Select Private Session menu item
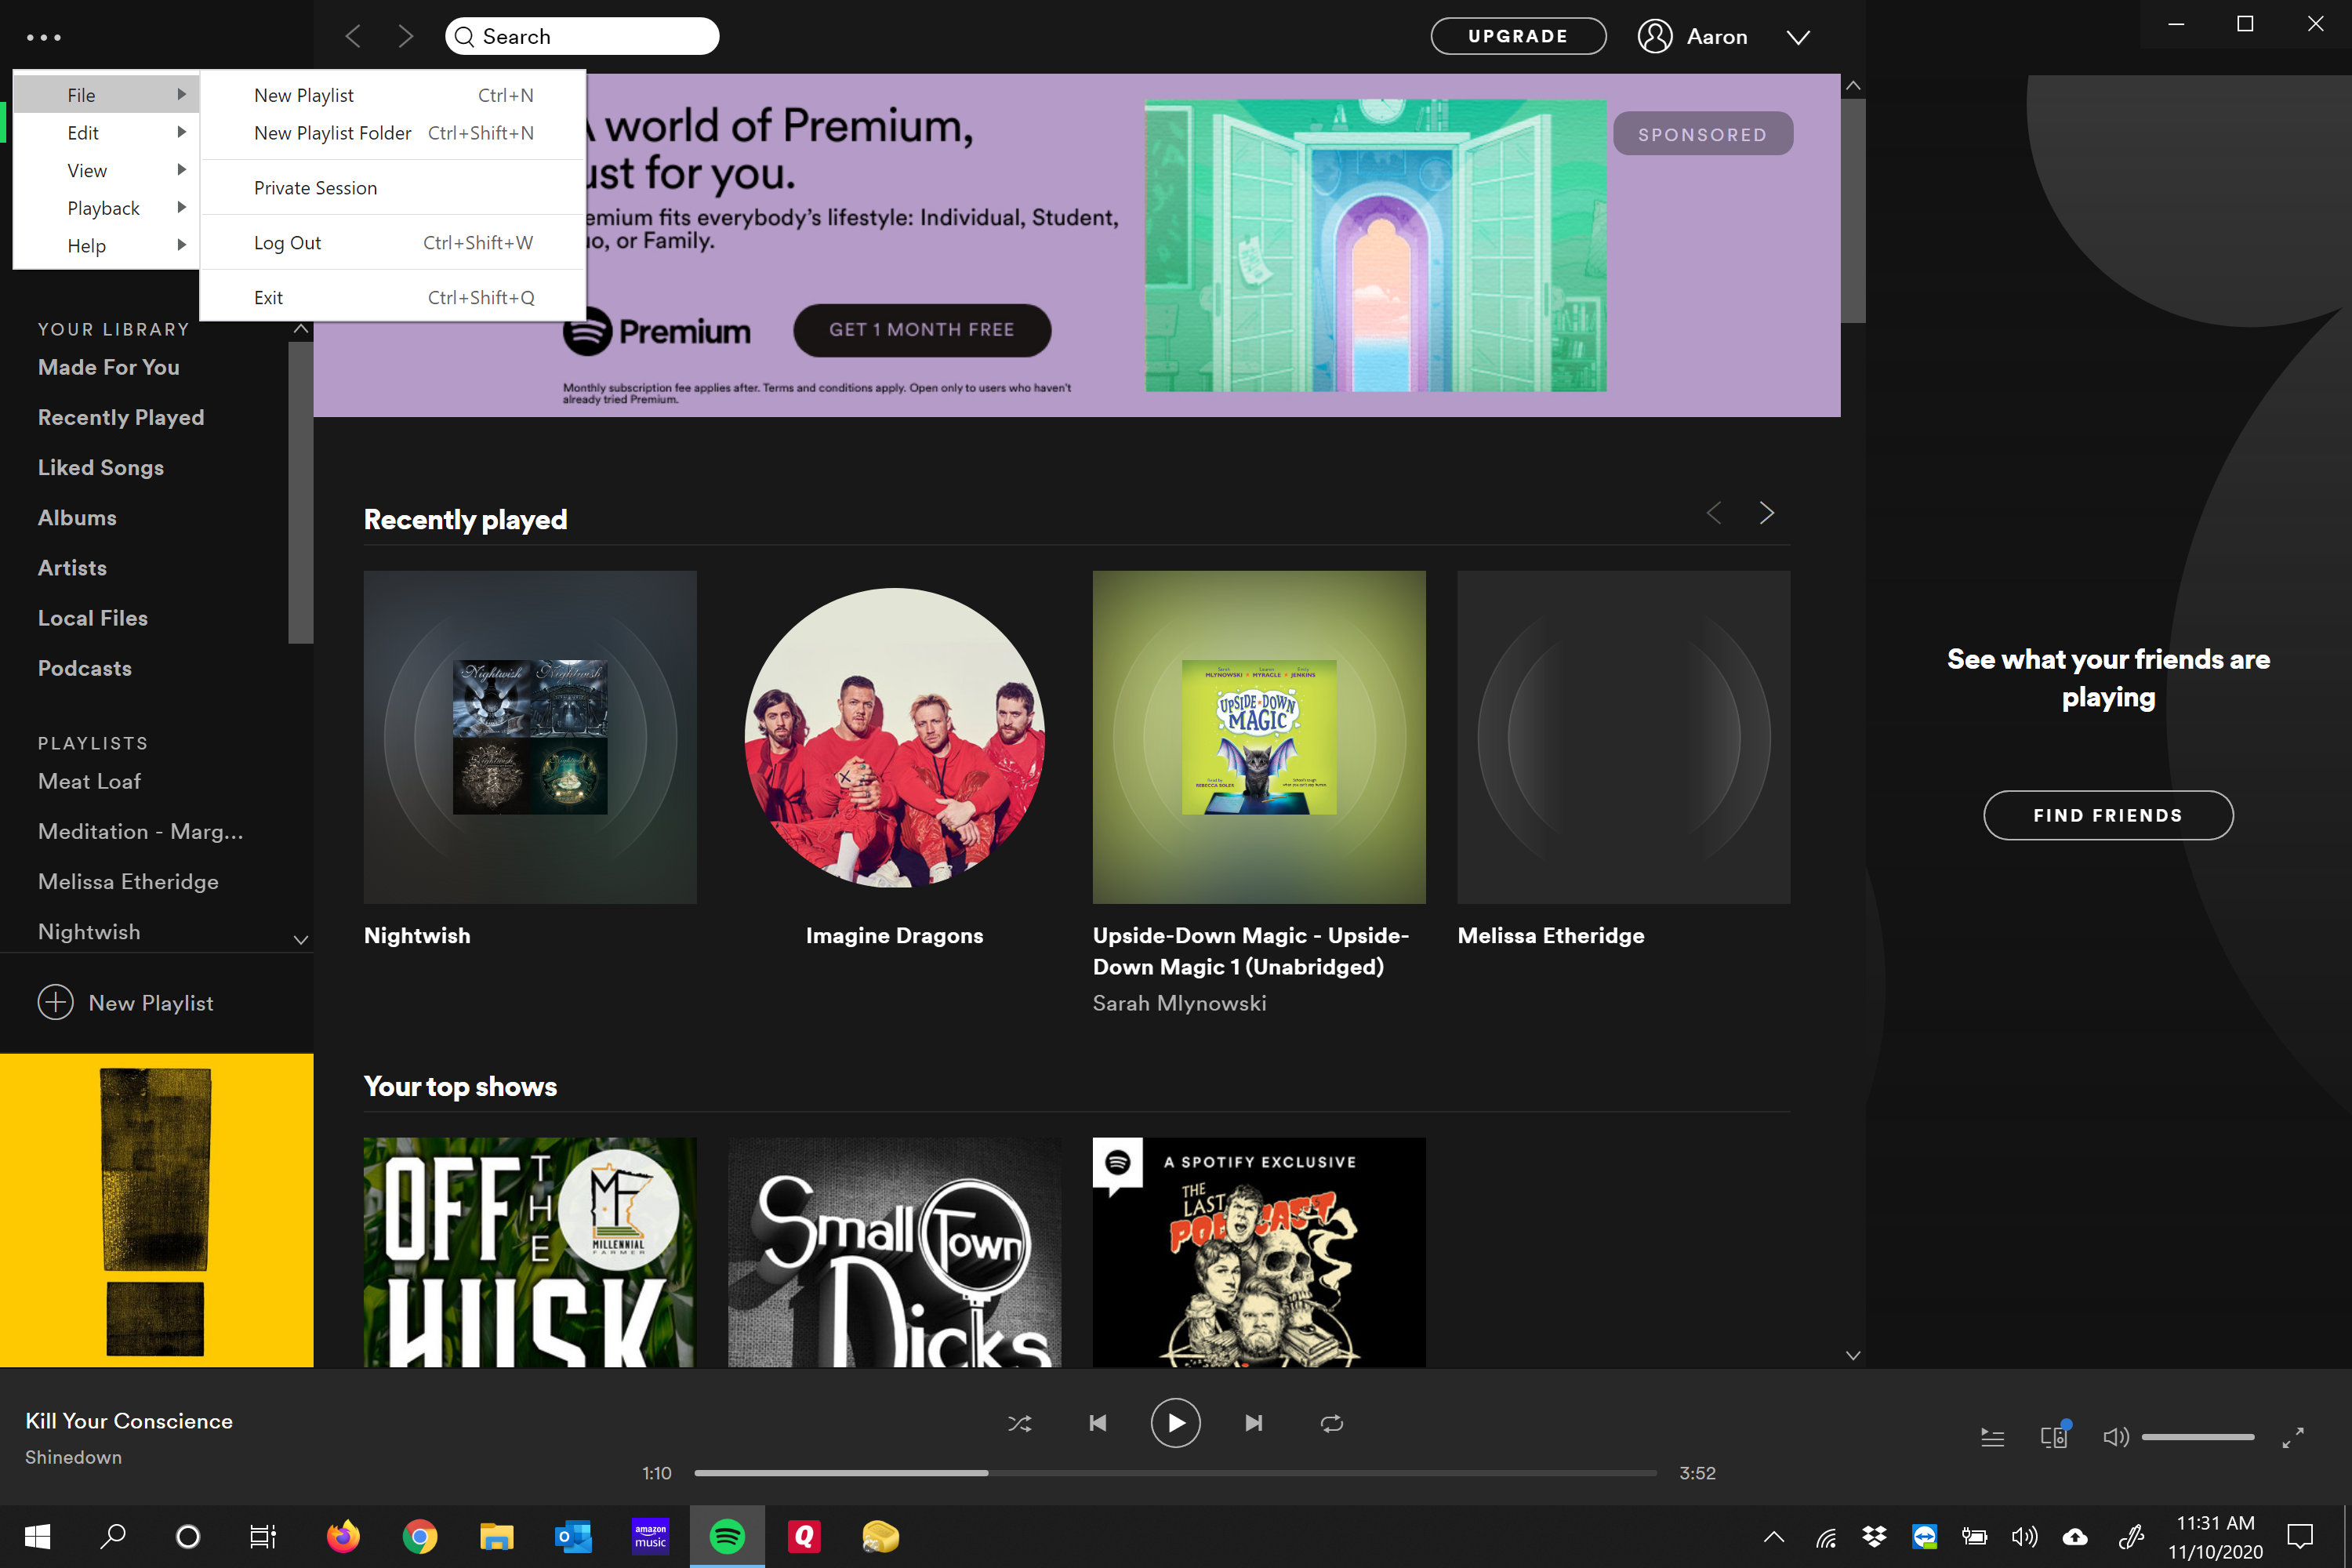 (x=316, y=188)
